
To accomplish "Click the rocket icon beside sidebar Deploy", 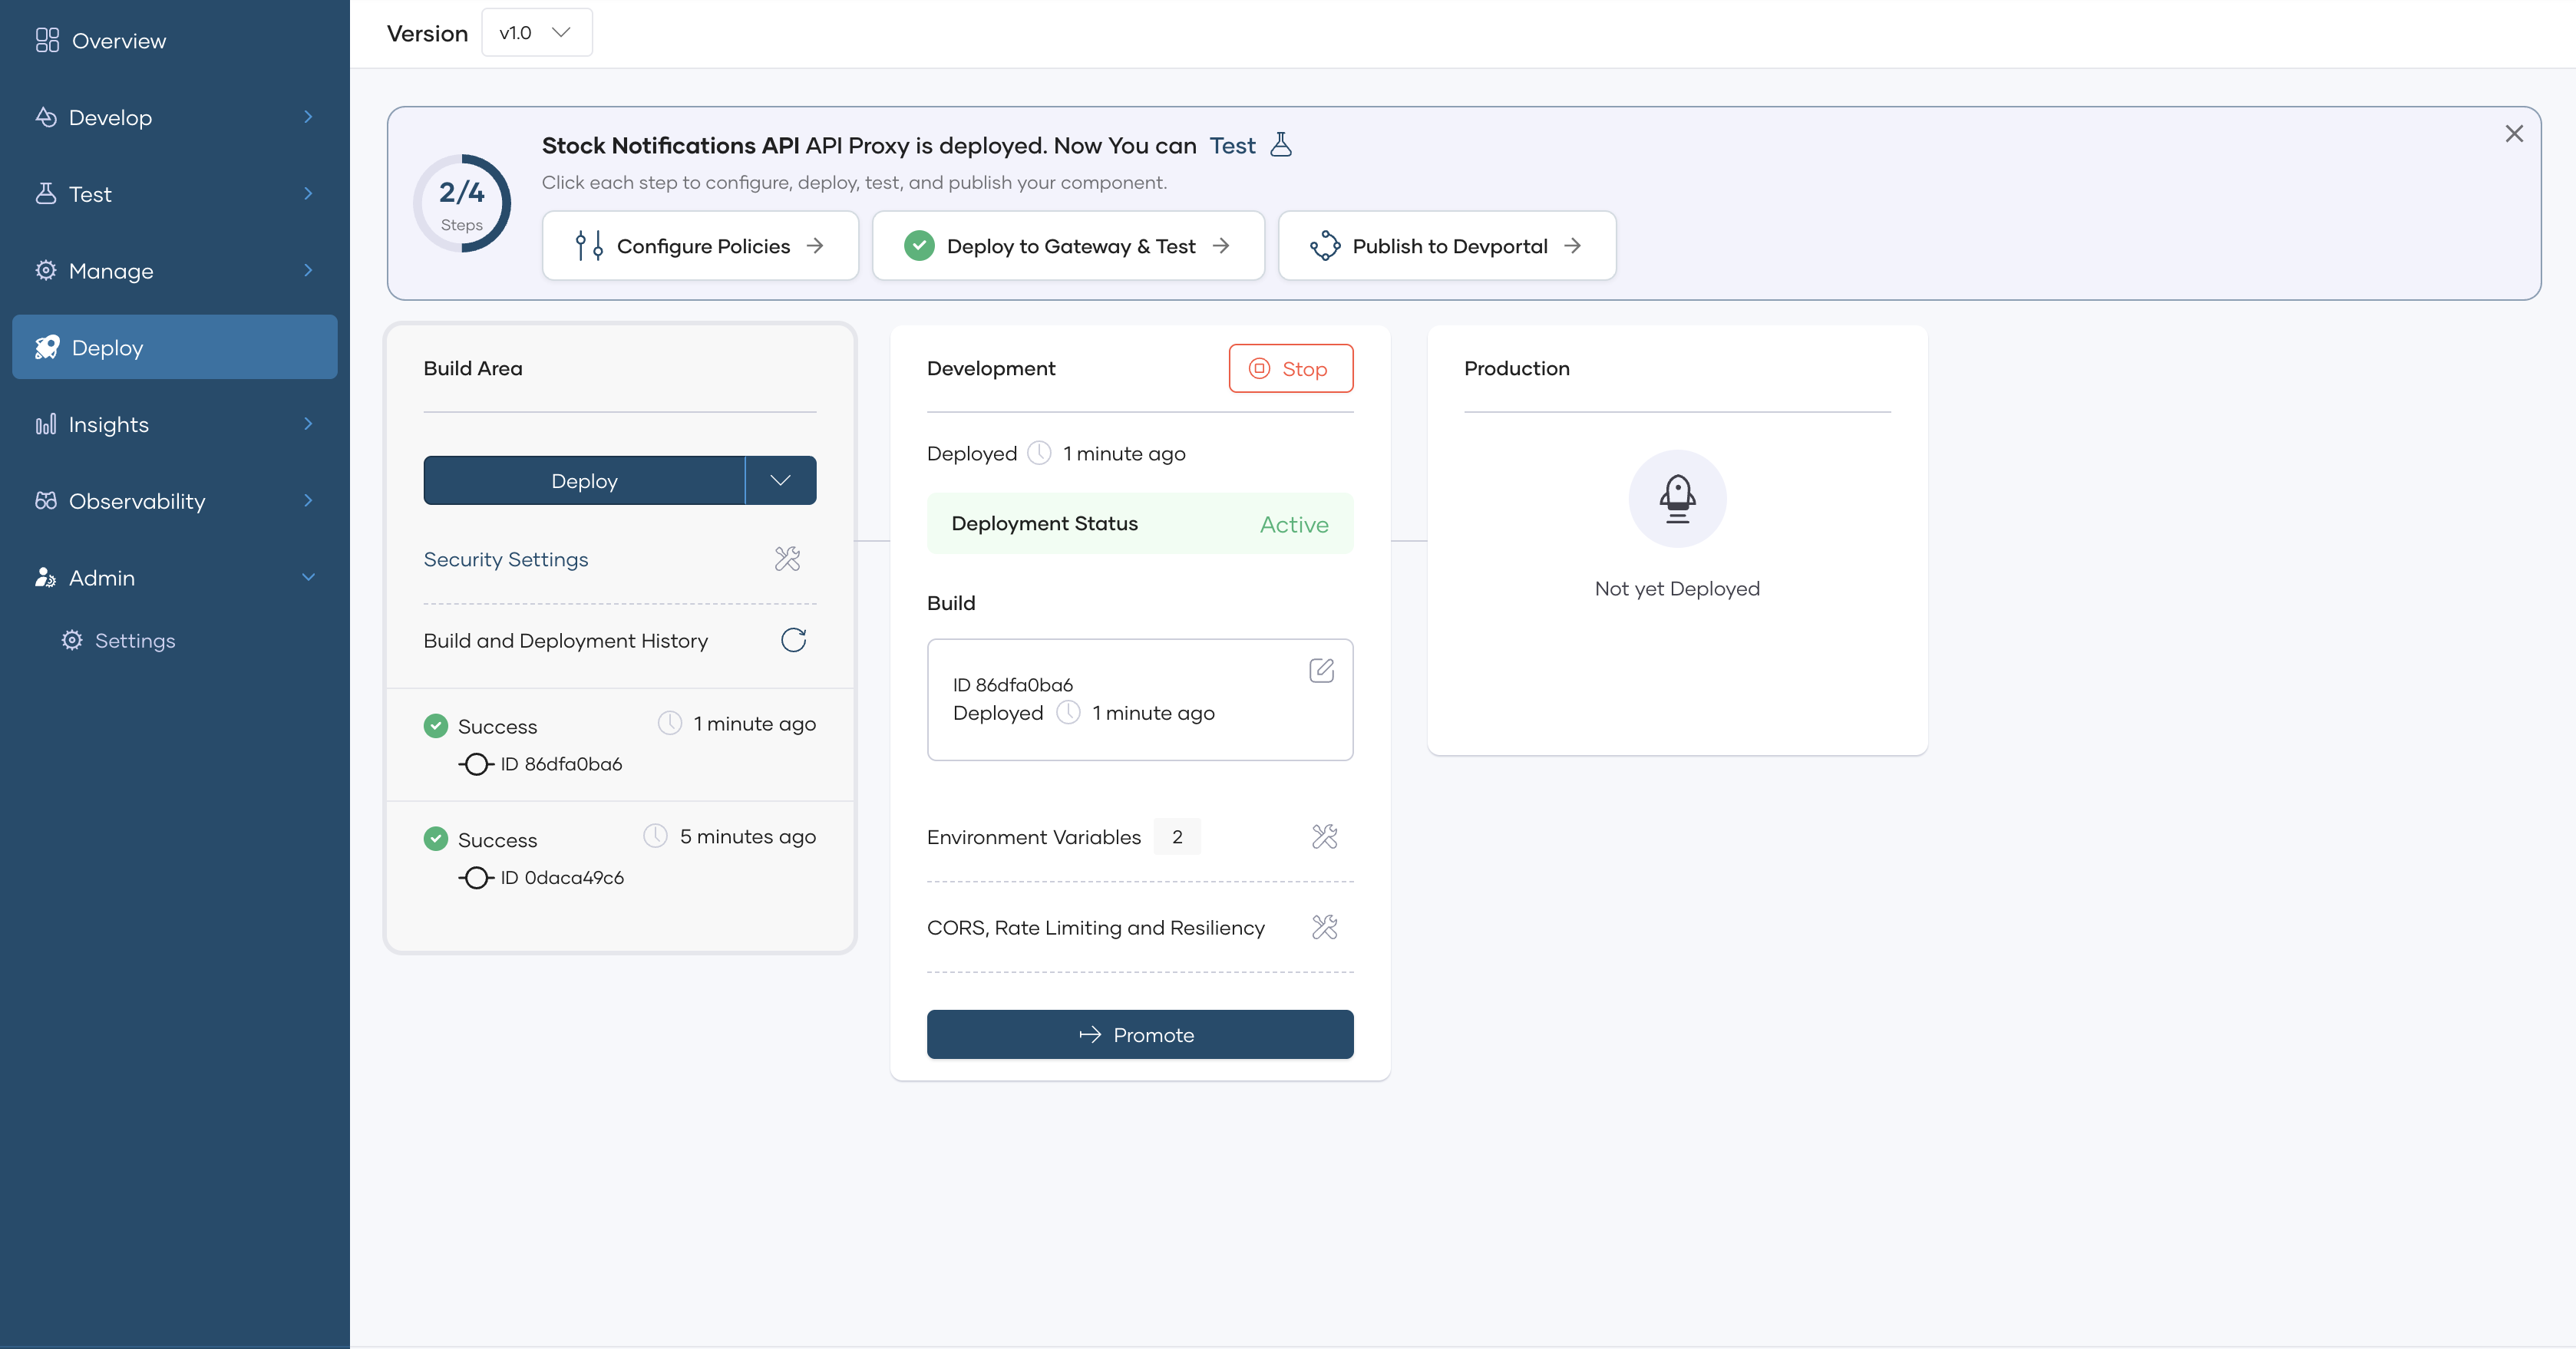I will point(47,347).
